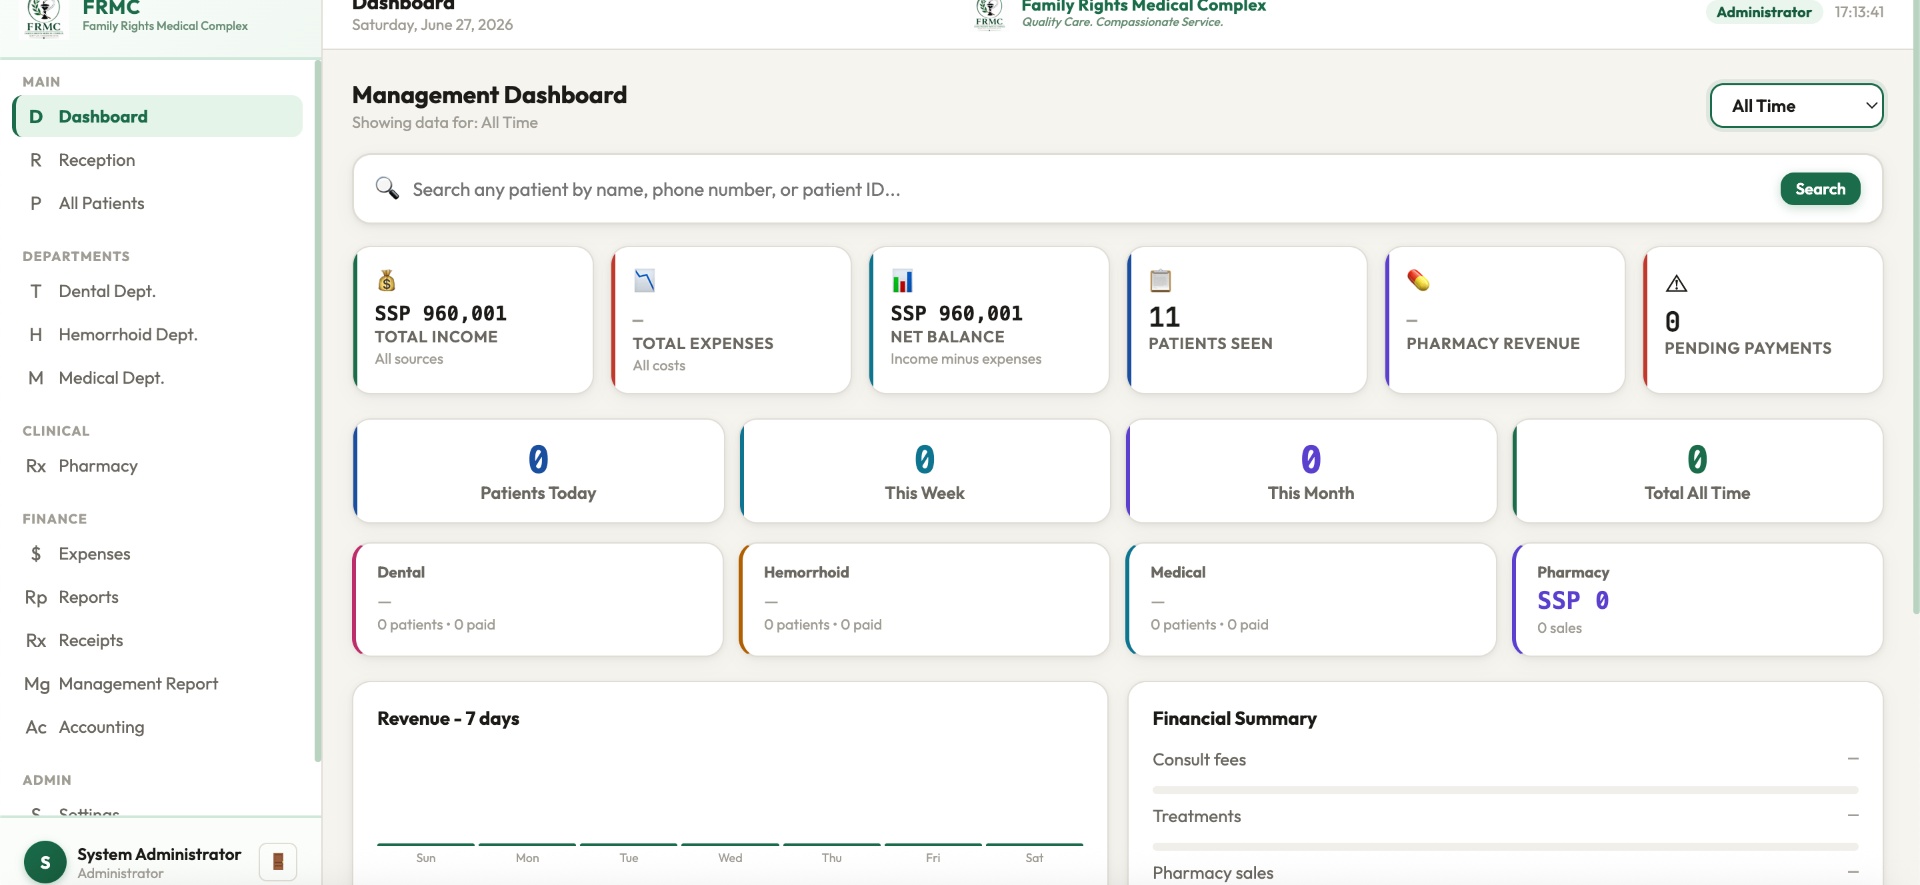
Task: Open the Net Balance card
Action: 989,320
